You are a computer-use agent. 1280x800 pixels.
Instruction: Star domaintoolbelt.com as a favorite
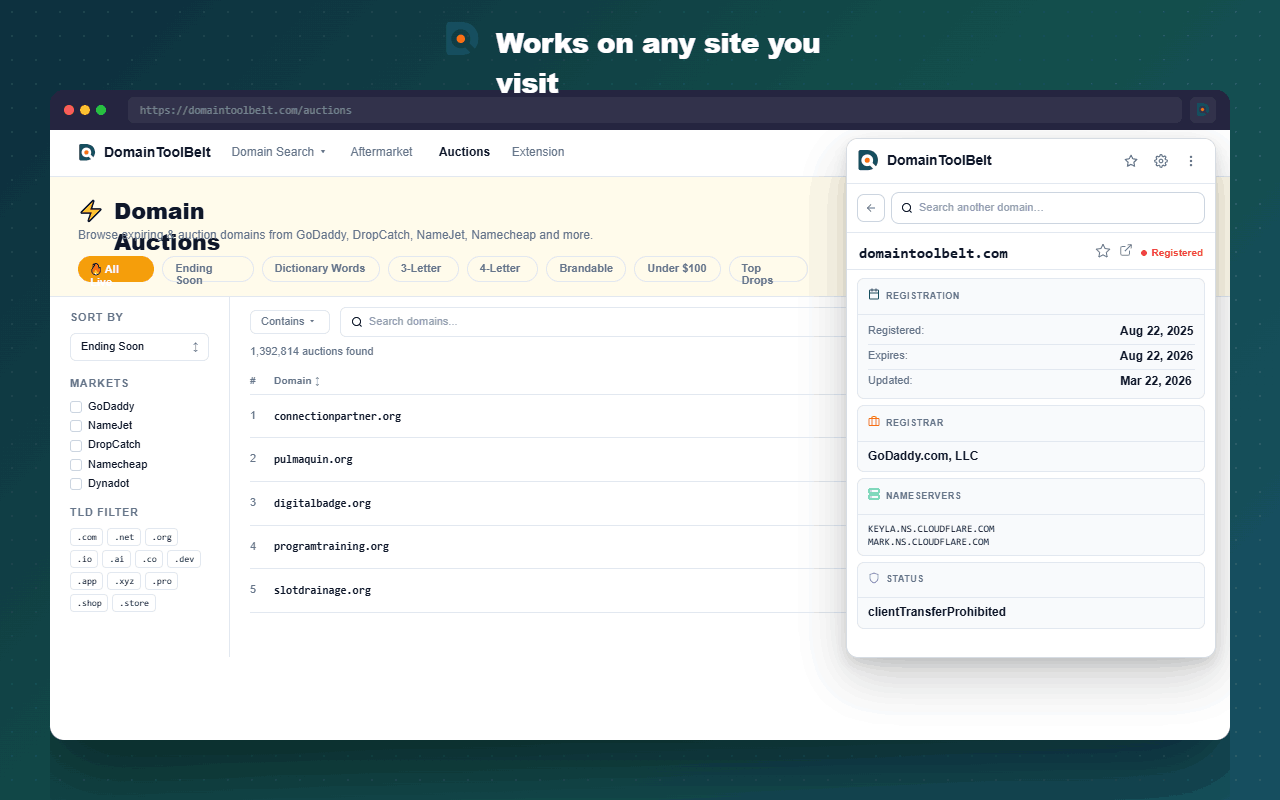tap(1103, 251)
